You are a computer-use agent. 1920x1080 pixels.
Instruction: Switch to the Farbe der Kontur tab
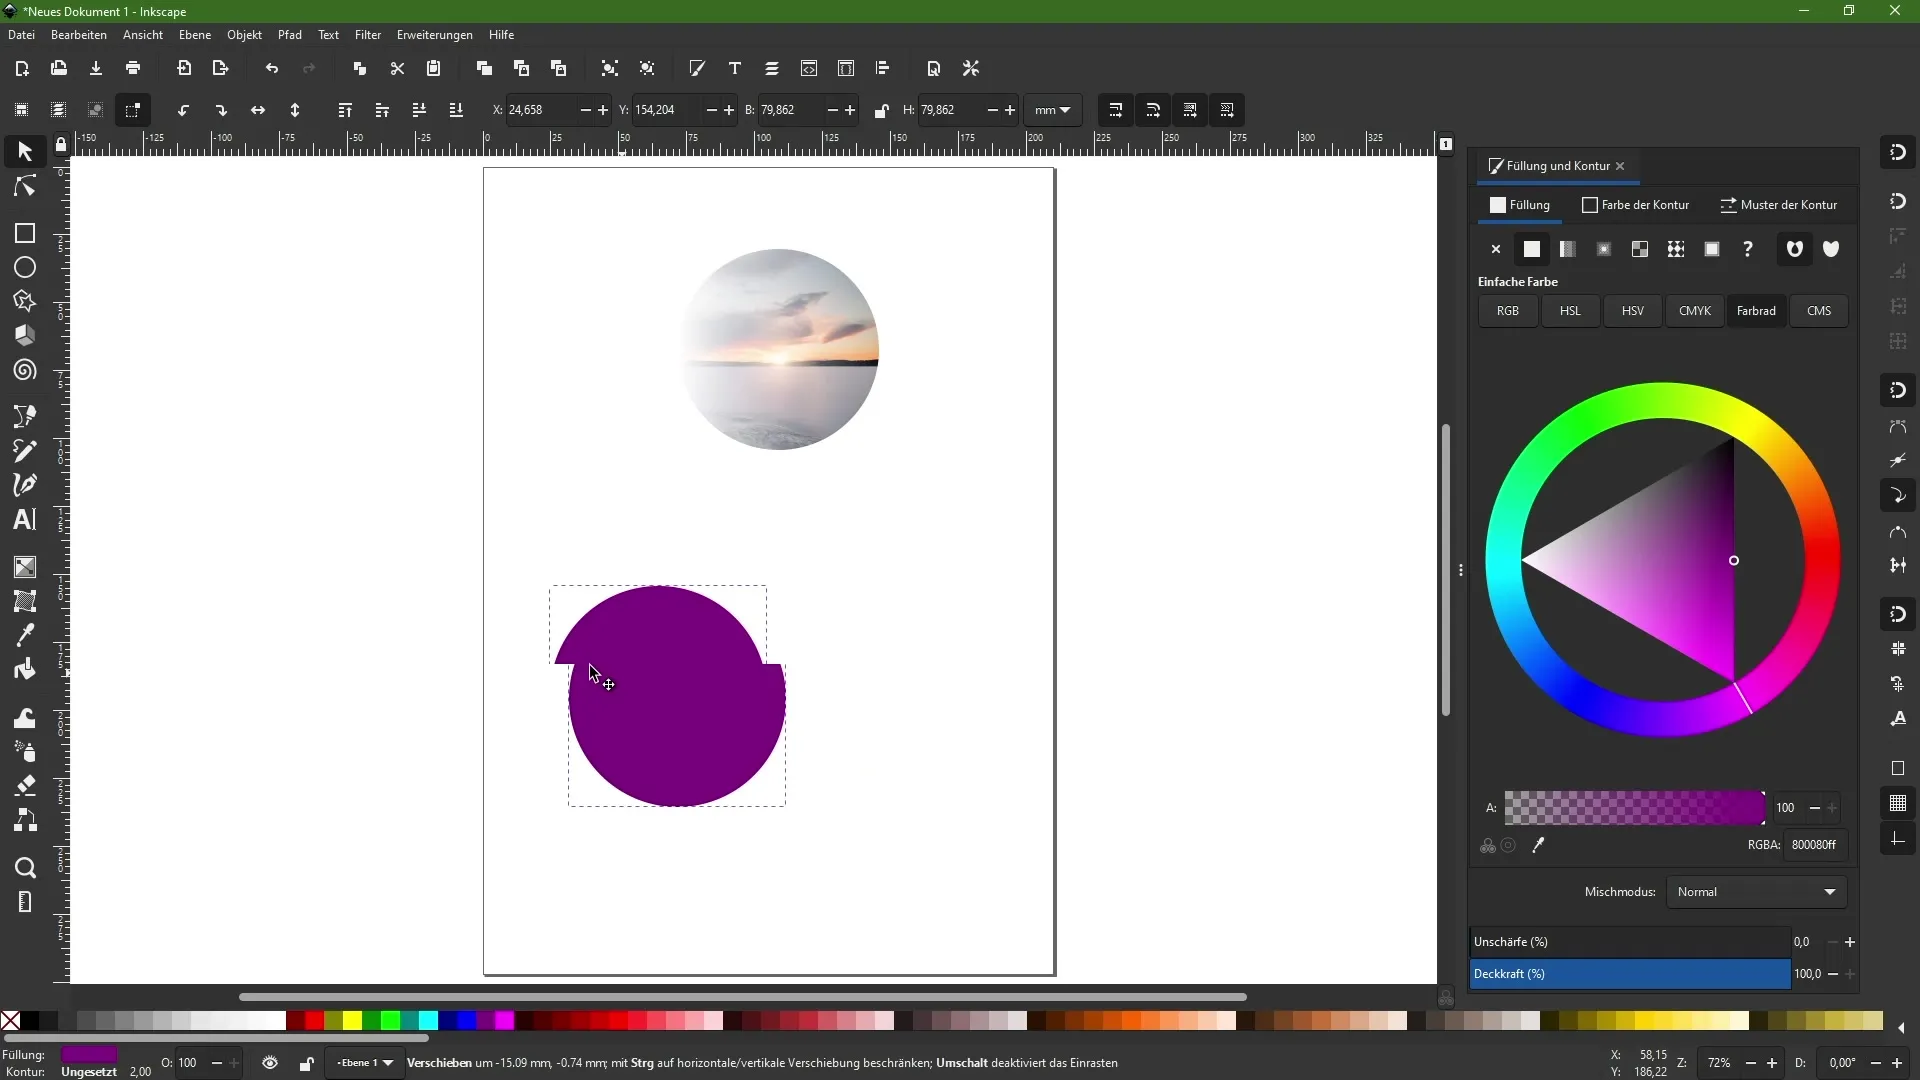[1644, 204]
